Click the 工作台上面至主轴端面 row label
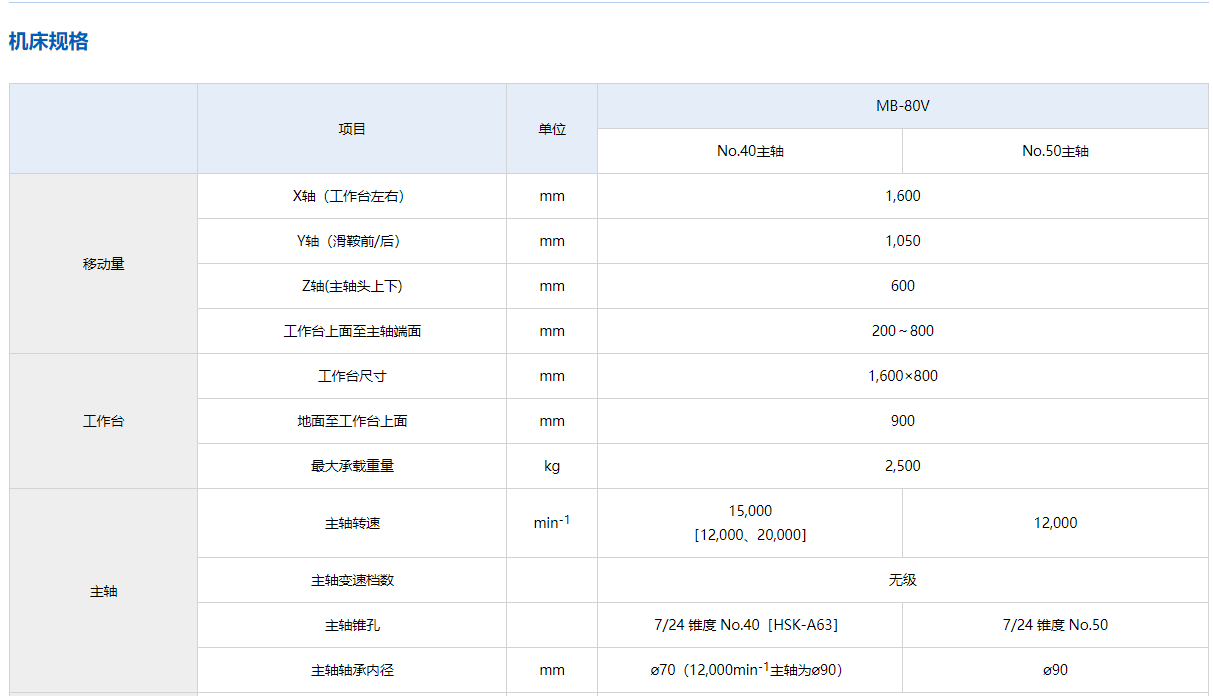The height and width of the screenshot is (696, 1213). click(x=352, y=331)
